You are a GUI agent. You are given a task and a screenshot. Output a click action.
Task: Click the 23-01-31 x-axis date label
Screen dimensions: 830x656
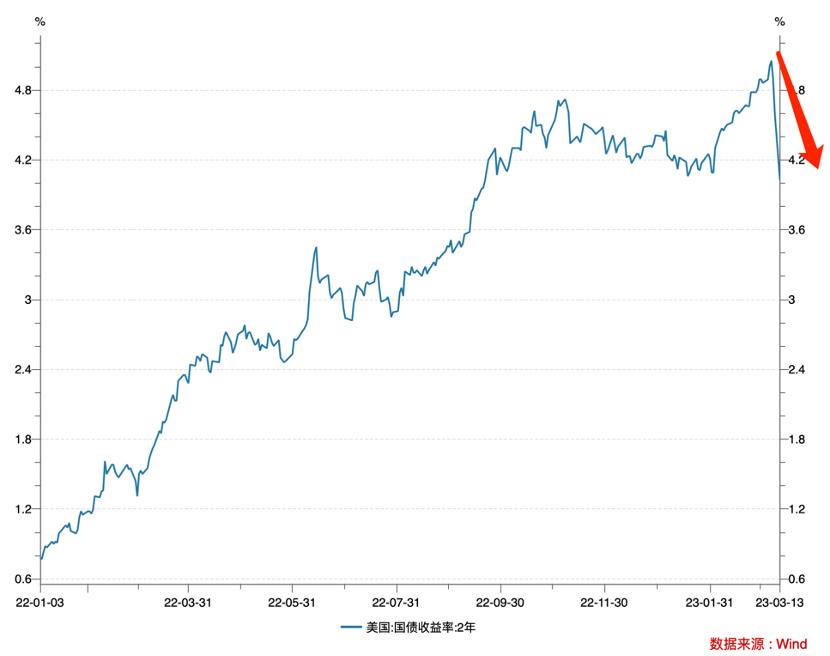(710, 602)
